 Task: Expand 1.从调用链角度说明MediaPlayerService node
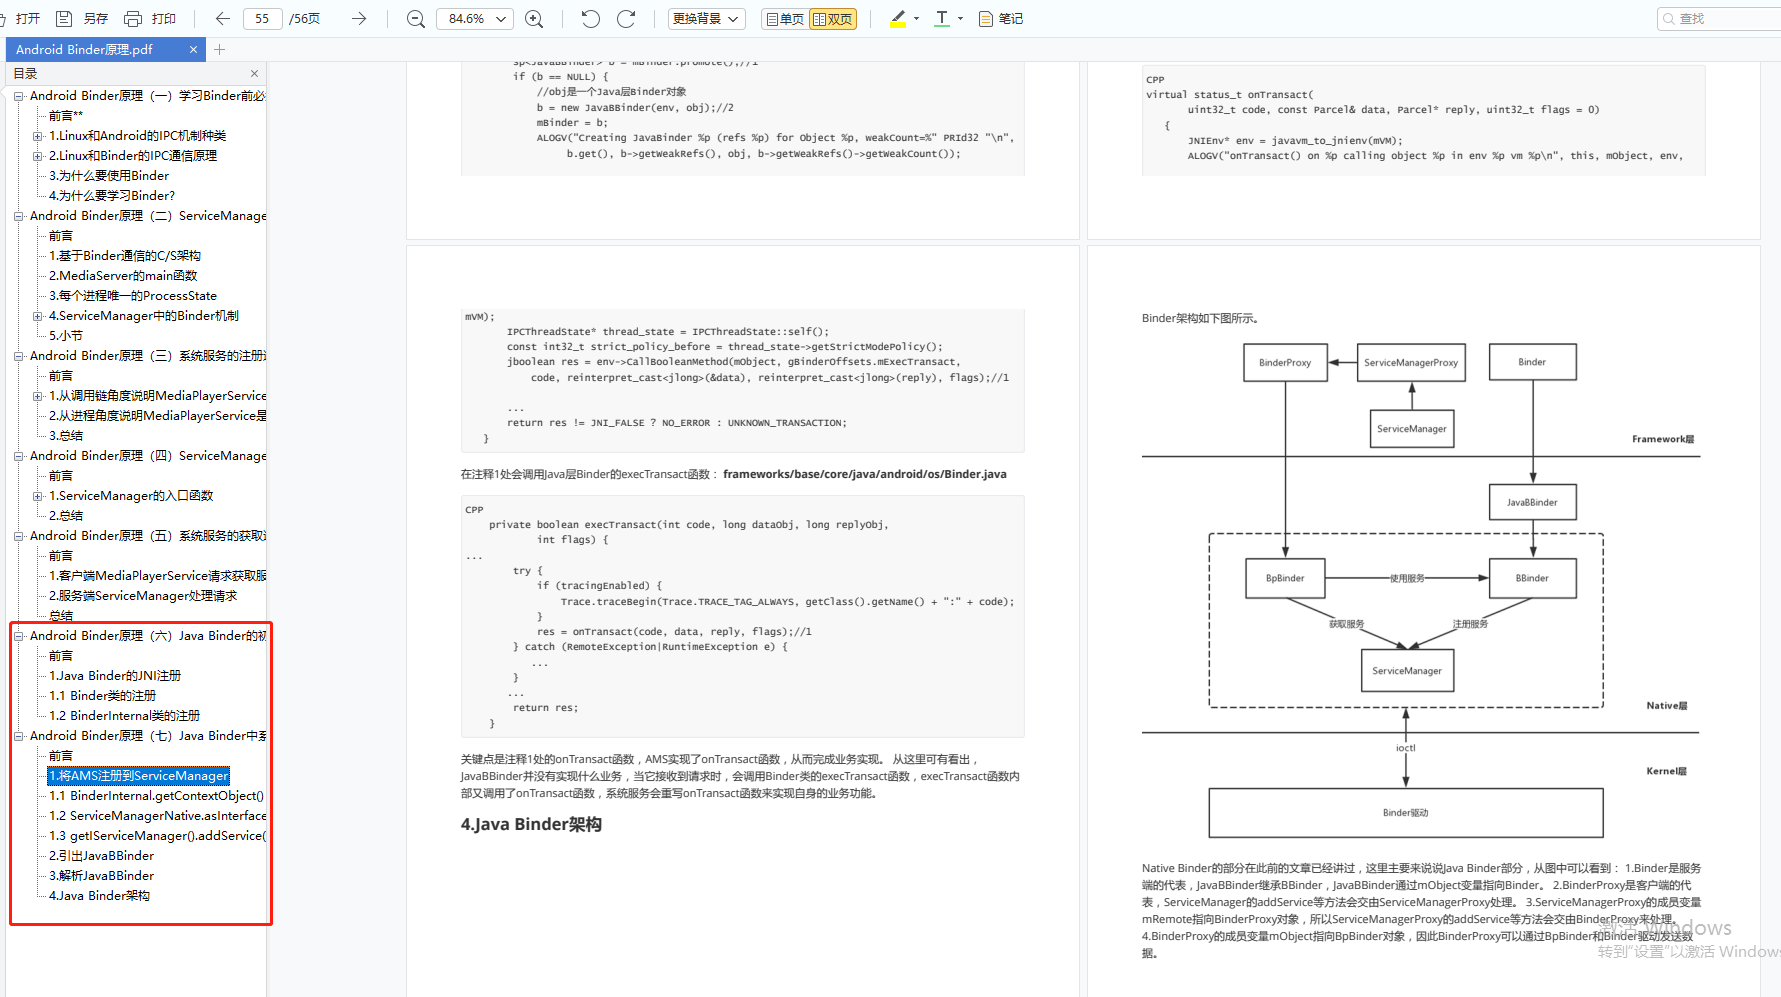(38, 396)
